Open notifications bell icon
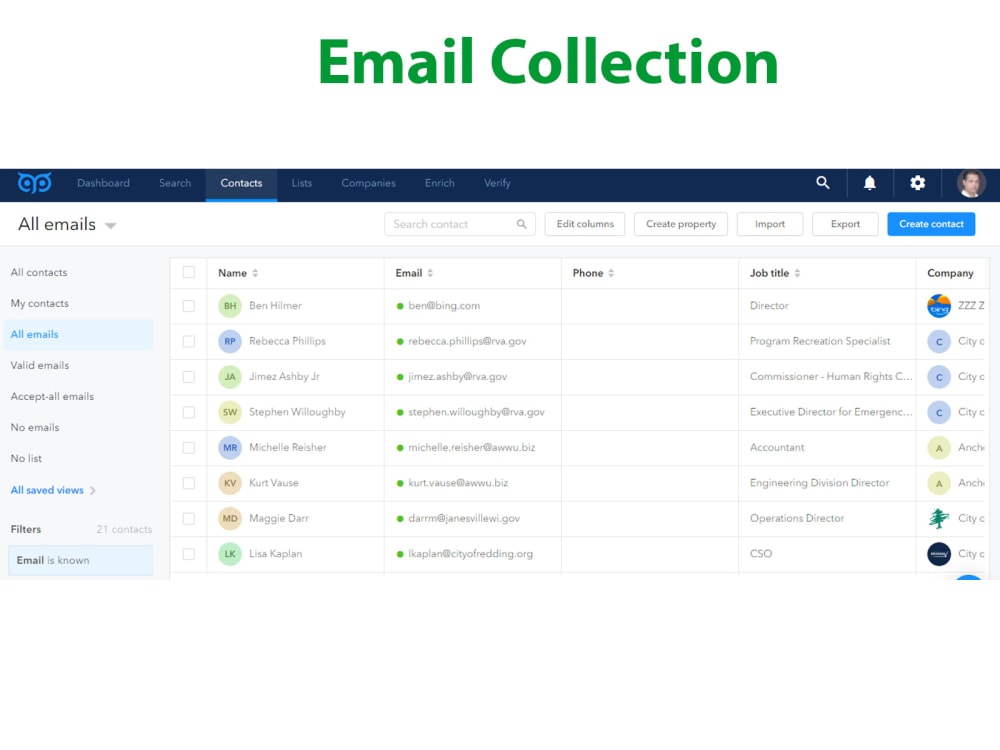The image size is (1000, 750). (869, 183)
